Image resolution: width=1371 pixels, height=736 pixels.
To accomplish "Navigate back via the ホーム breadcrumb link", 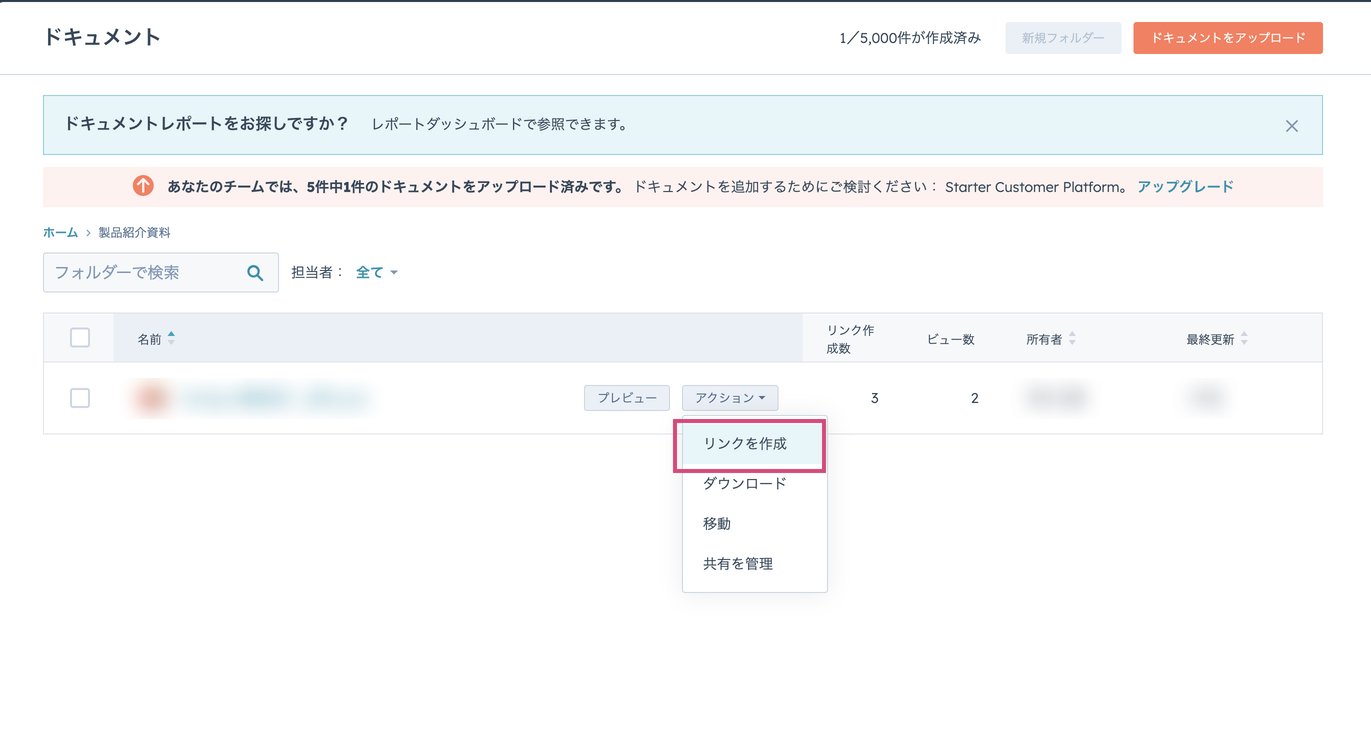I will point(59,231).
